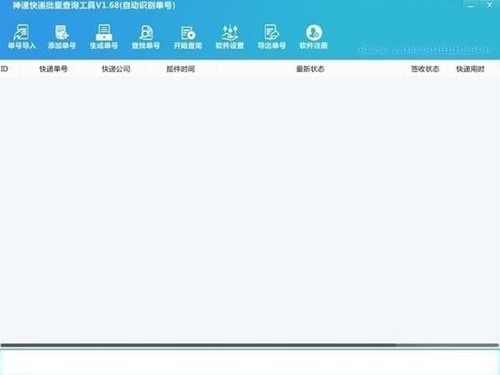Open the 查找单号 search number tool

pyautogui.click(x=146, y=37)
